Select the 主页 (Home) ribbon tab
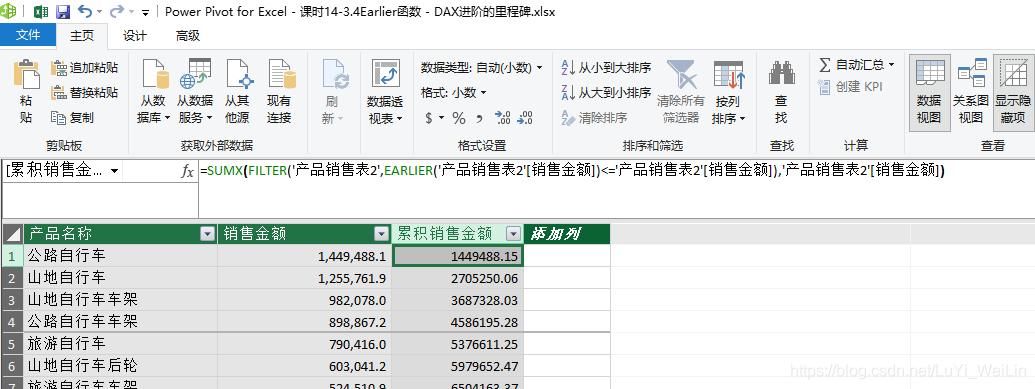This screenshot has width=1035, height=389. (82, 36)
